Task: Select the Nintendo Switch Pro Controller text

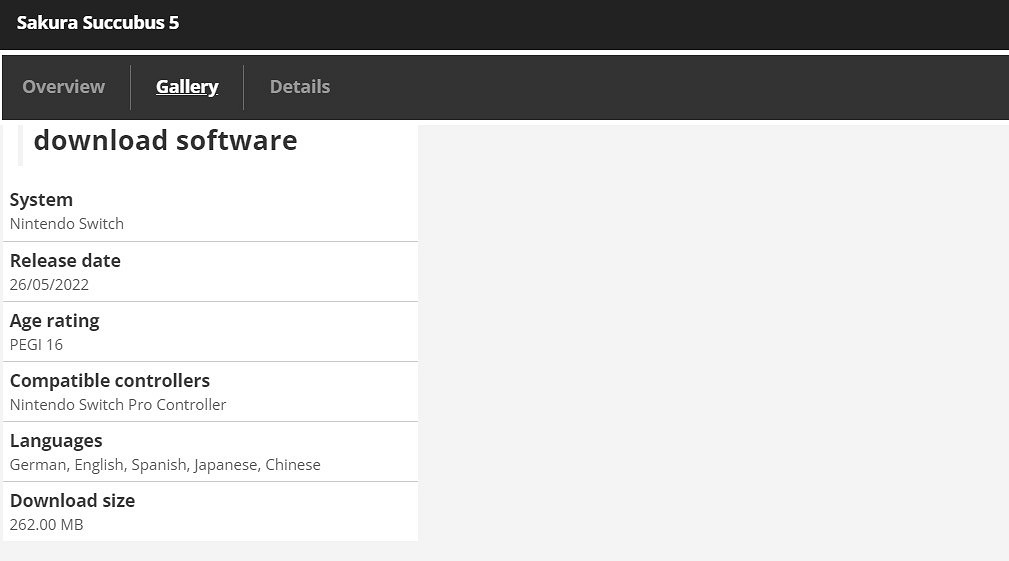Action: pyautogui.click(x=118, y=404)
